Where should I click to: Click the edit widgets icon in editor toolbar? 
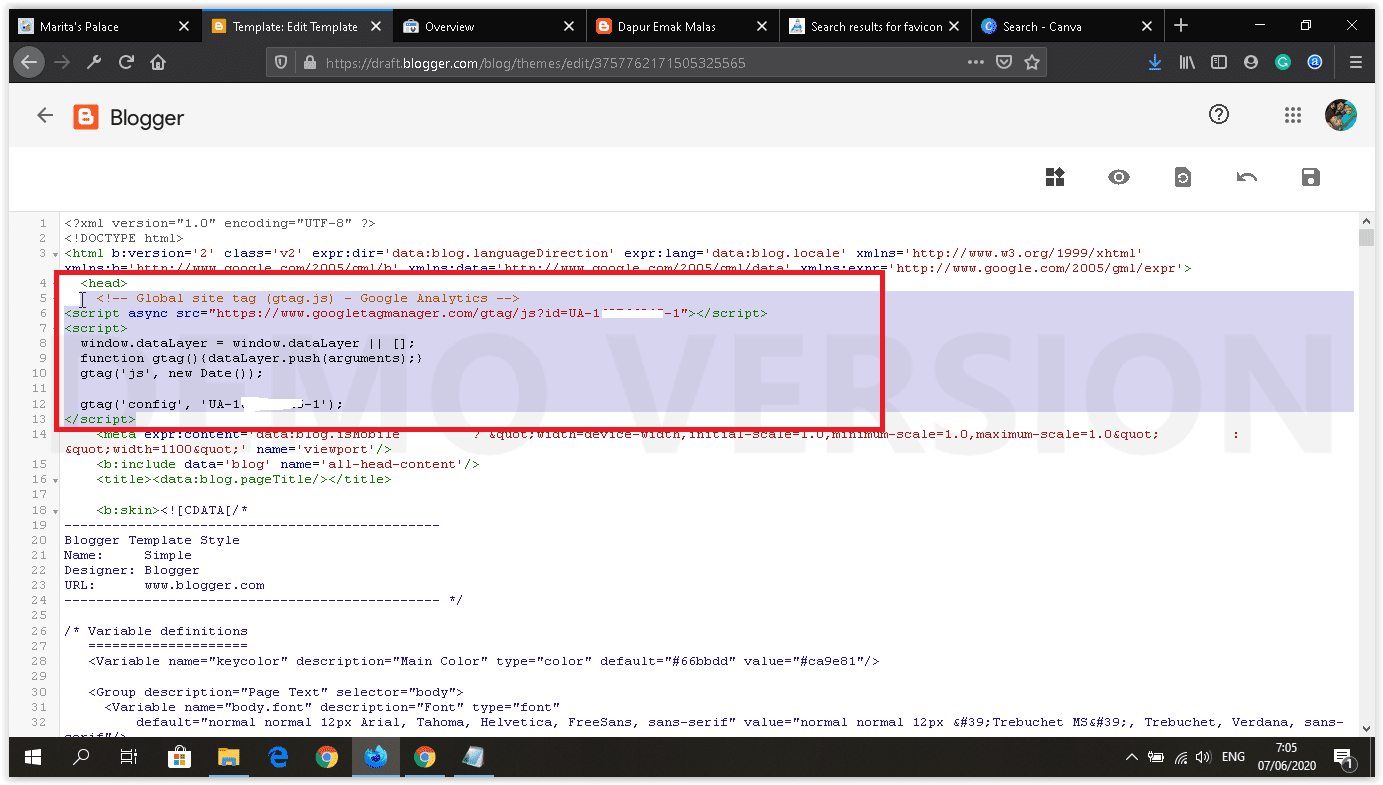point(1055,177)
